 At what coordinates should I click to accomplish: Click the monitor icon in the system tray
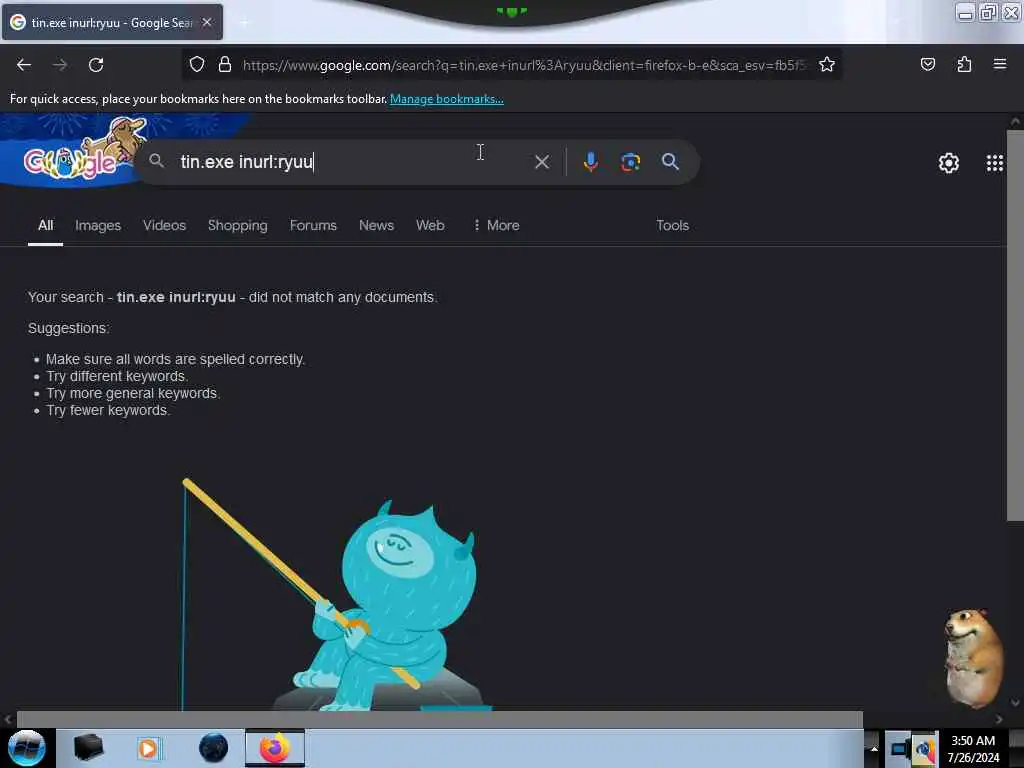click(899, 748)
